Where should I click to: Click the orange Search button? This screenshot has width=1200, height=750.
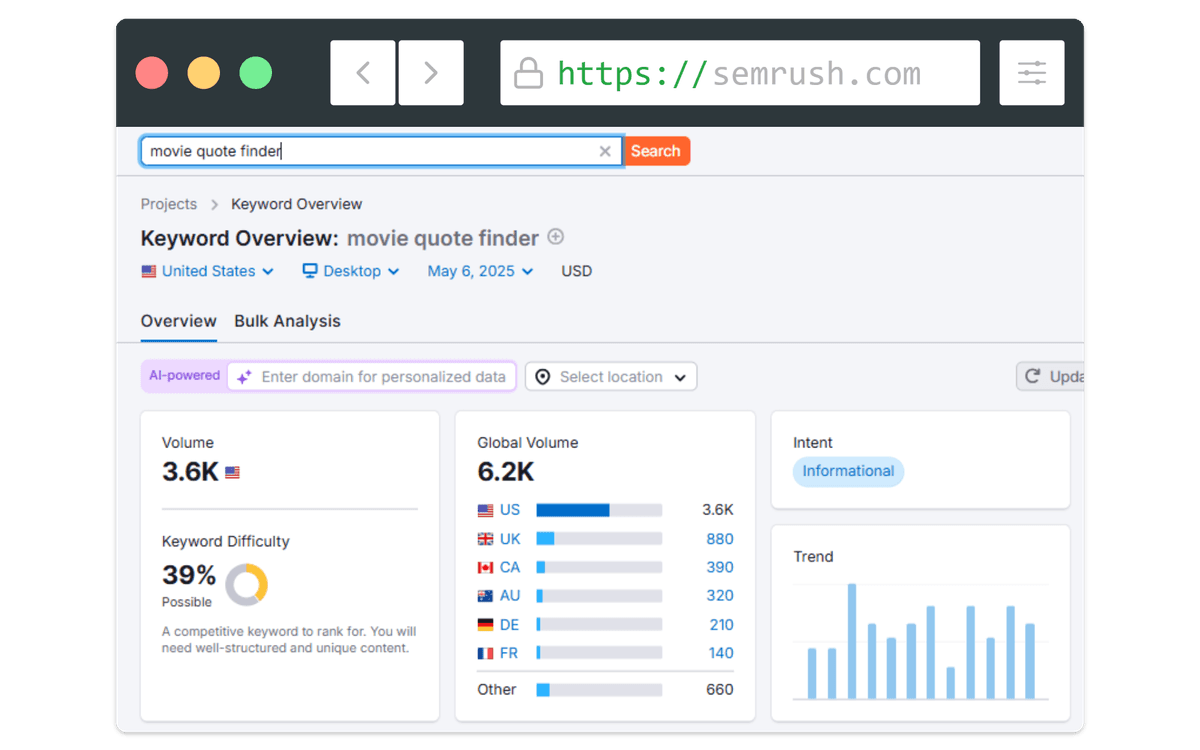point(657,151)
